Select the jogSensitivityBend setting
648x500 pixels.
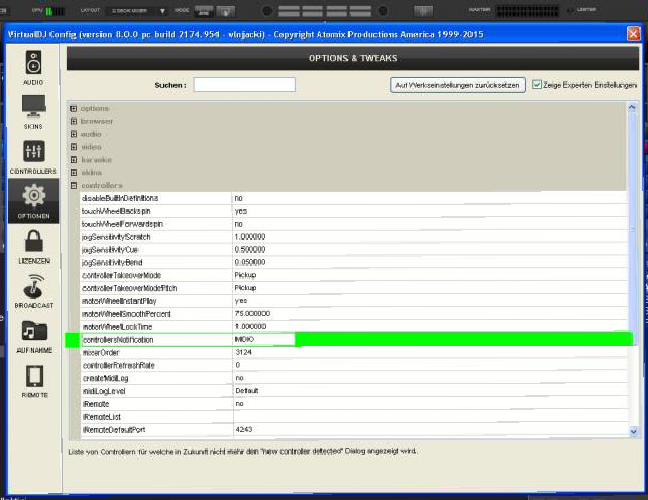tap(354, 262)
